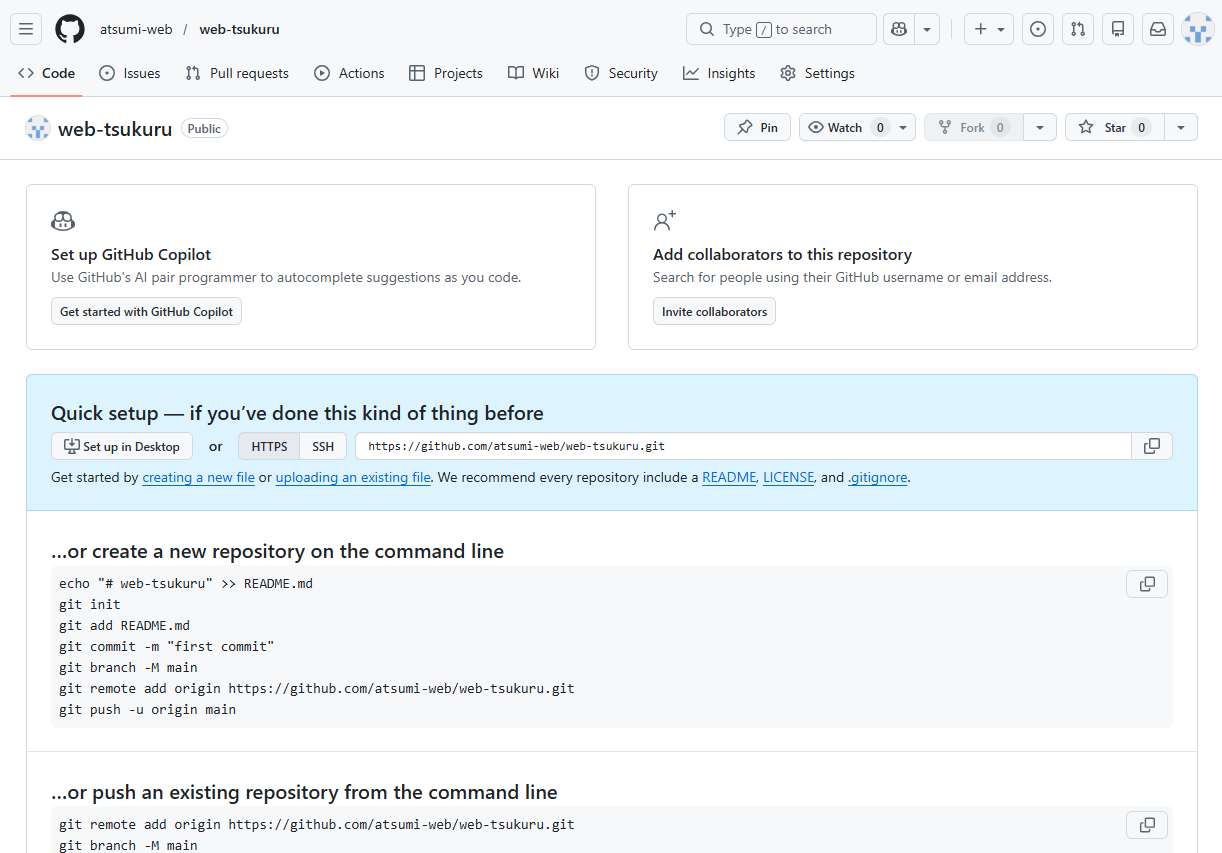This screenshot has height=853, width=1222.
Task: Open the Settings tab
Action: (817, 73)
